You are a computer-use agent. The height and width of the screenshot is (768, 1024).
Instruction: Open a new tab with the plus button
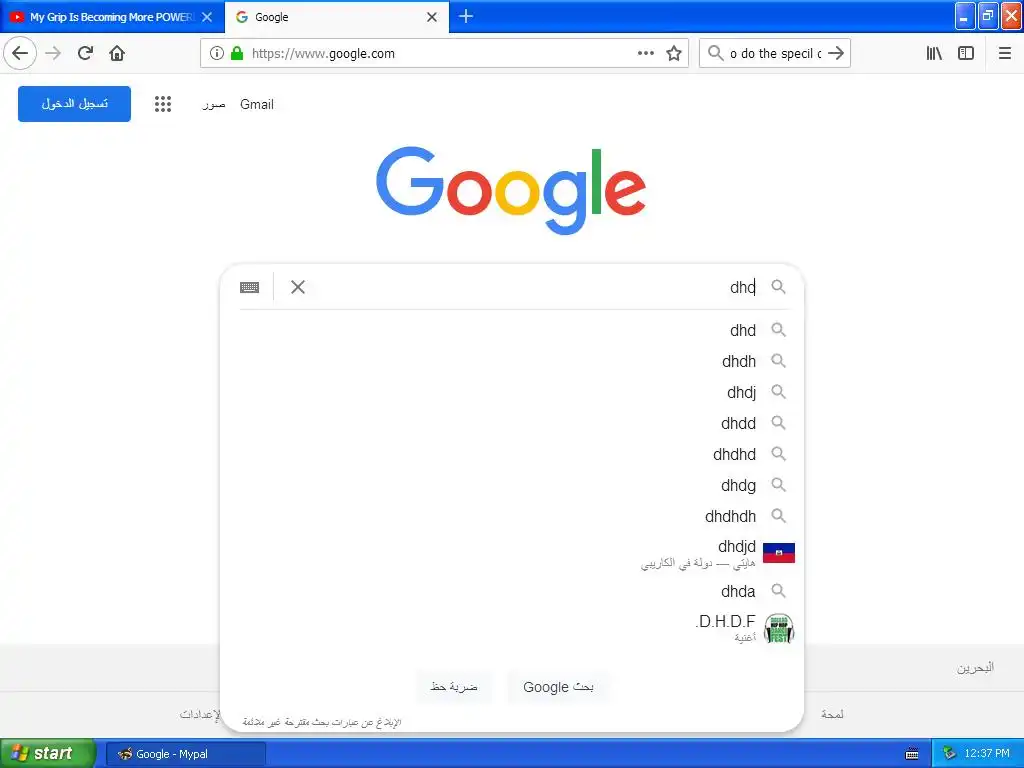point(466,16)
